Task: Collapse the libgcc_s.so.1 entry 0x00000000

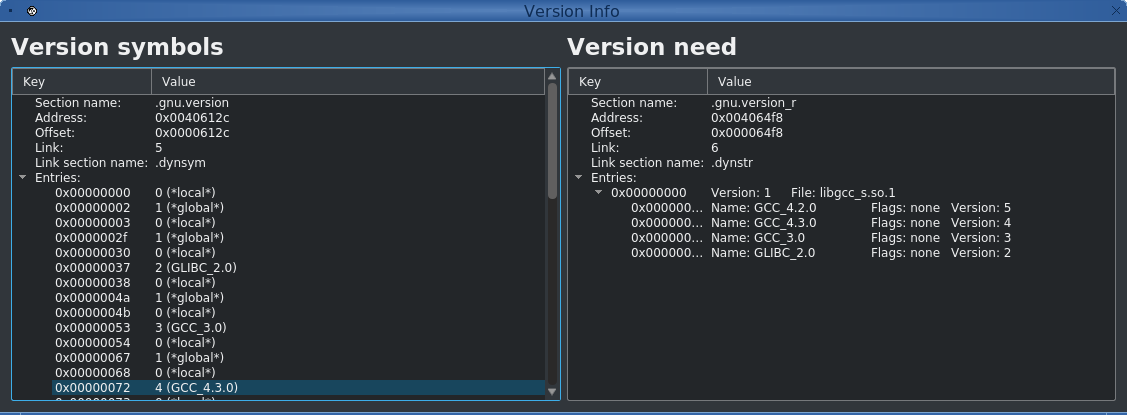Action: tap(598, 193)
